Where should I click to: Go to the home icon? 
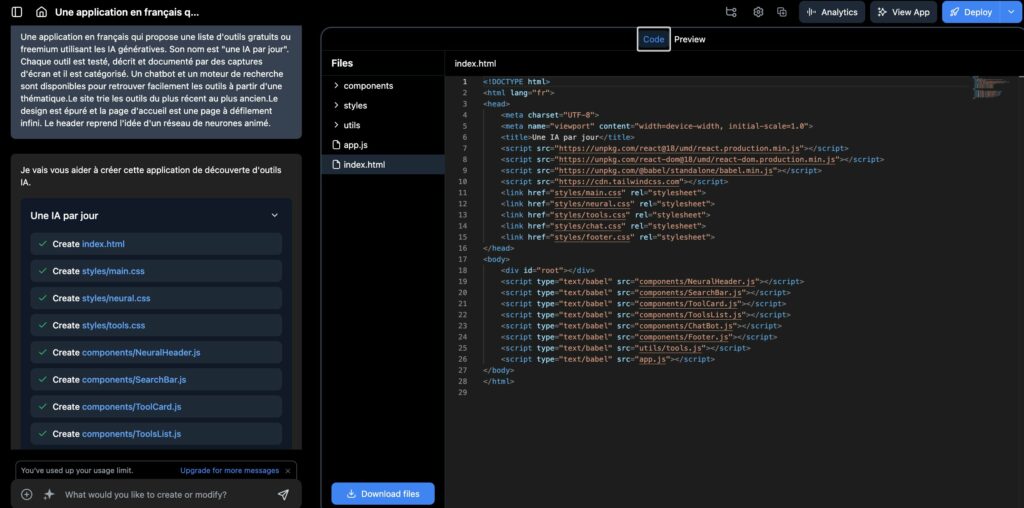pos(41,12)
